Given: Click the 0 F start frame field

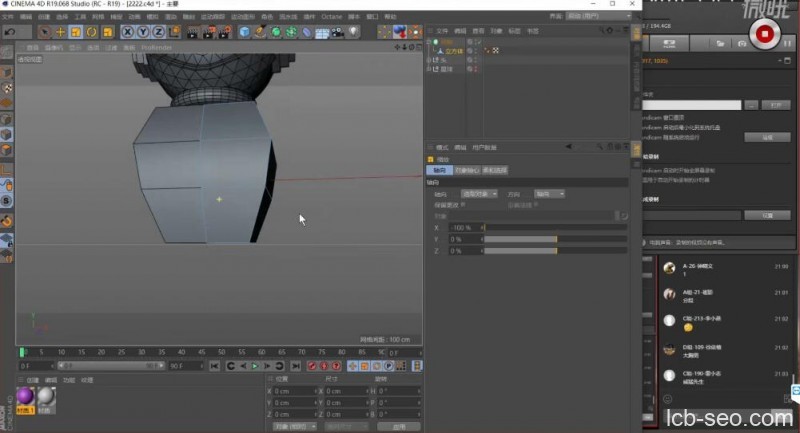Looking at the screenshot, I should tap(36, 366).
